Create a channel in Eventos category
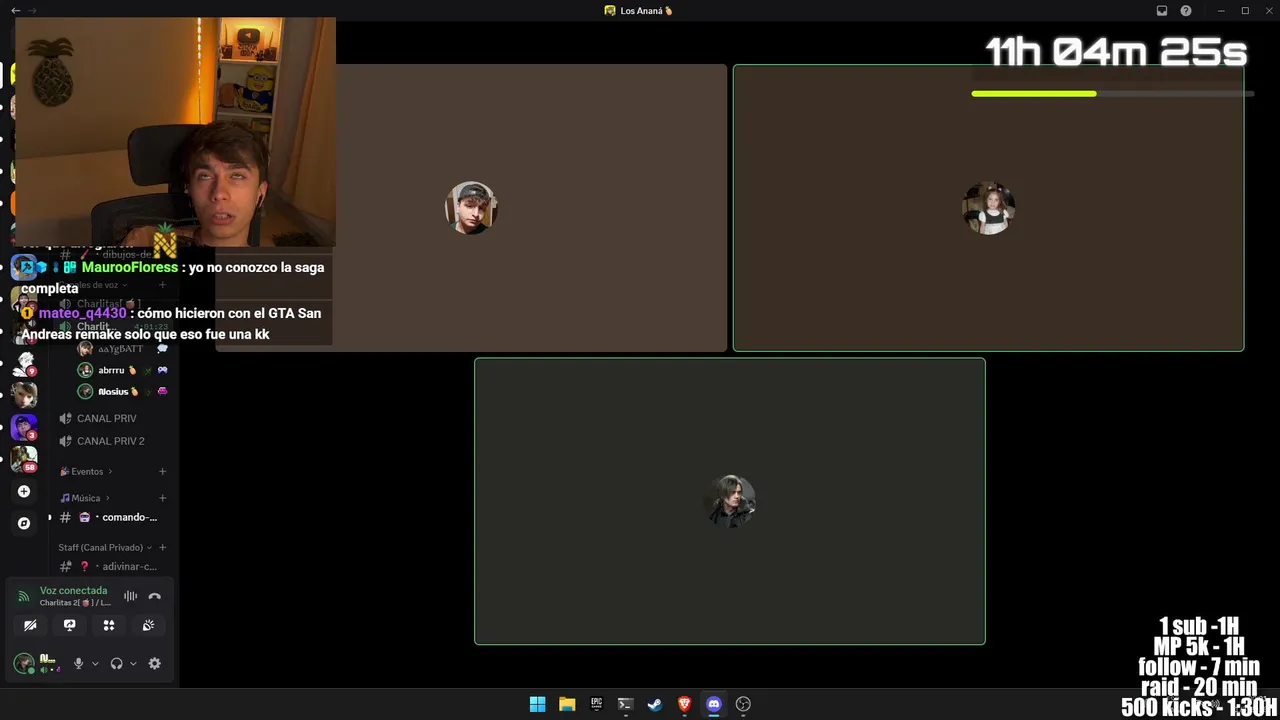This screenshot has height=720, width=1280. click(162, 471)
